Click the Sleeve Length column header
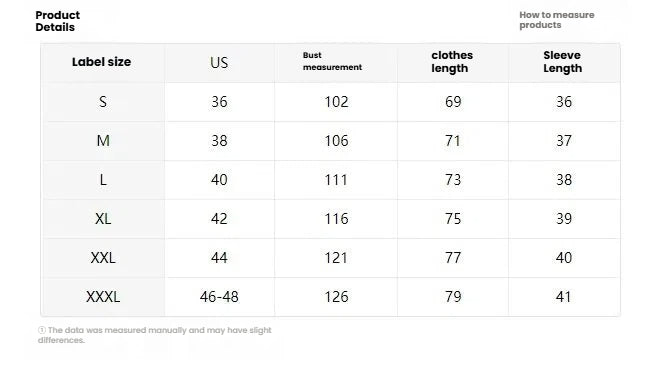 click(x=562, y=62)
